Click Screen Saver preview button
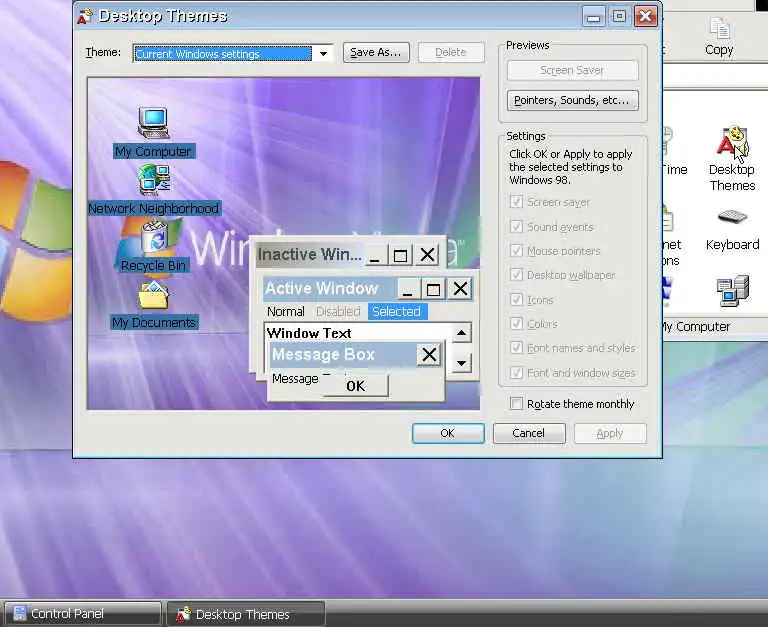This screenshot has width=768, height=627. 572,71
